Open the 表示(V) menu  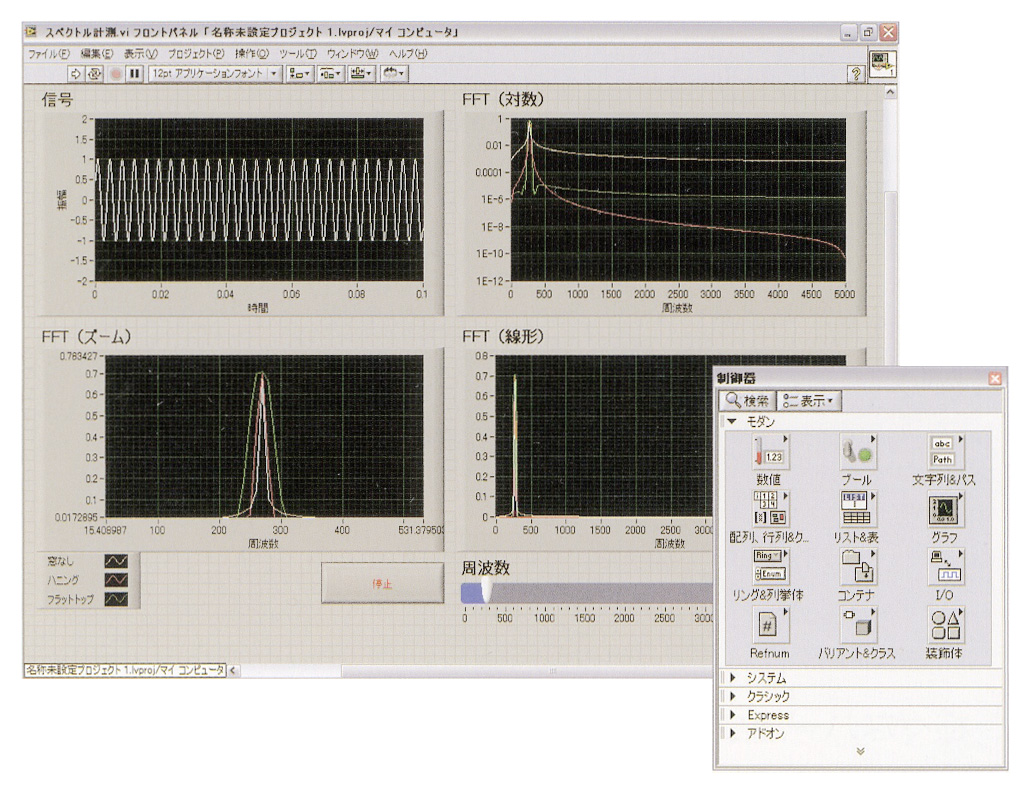click(x=141, y=54)
